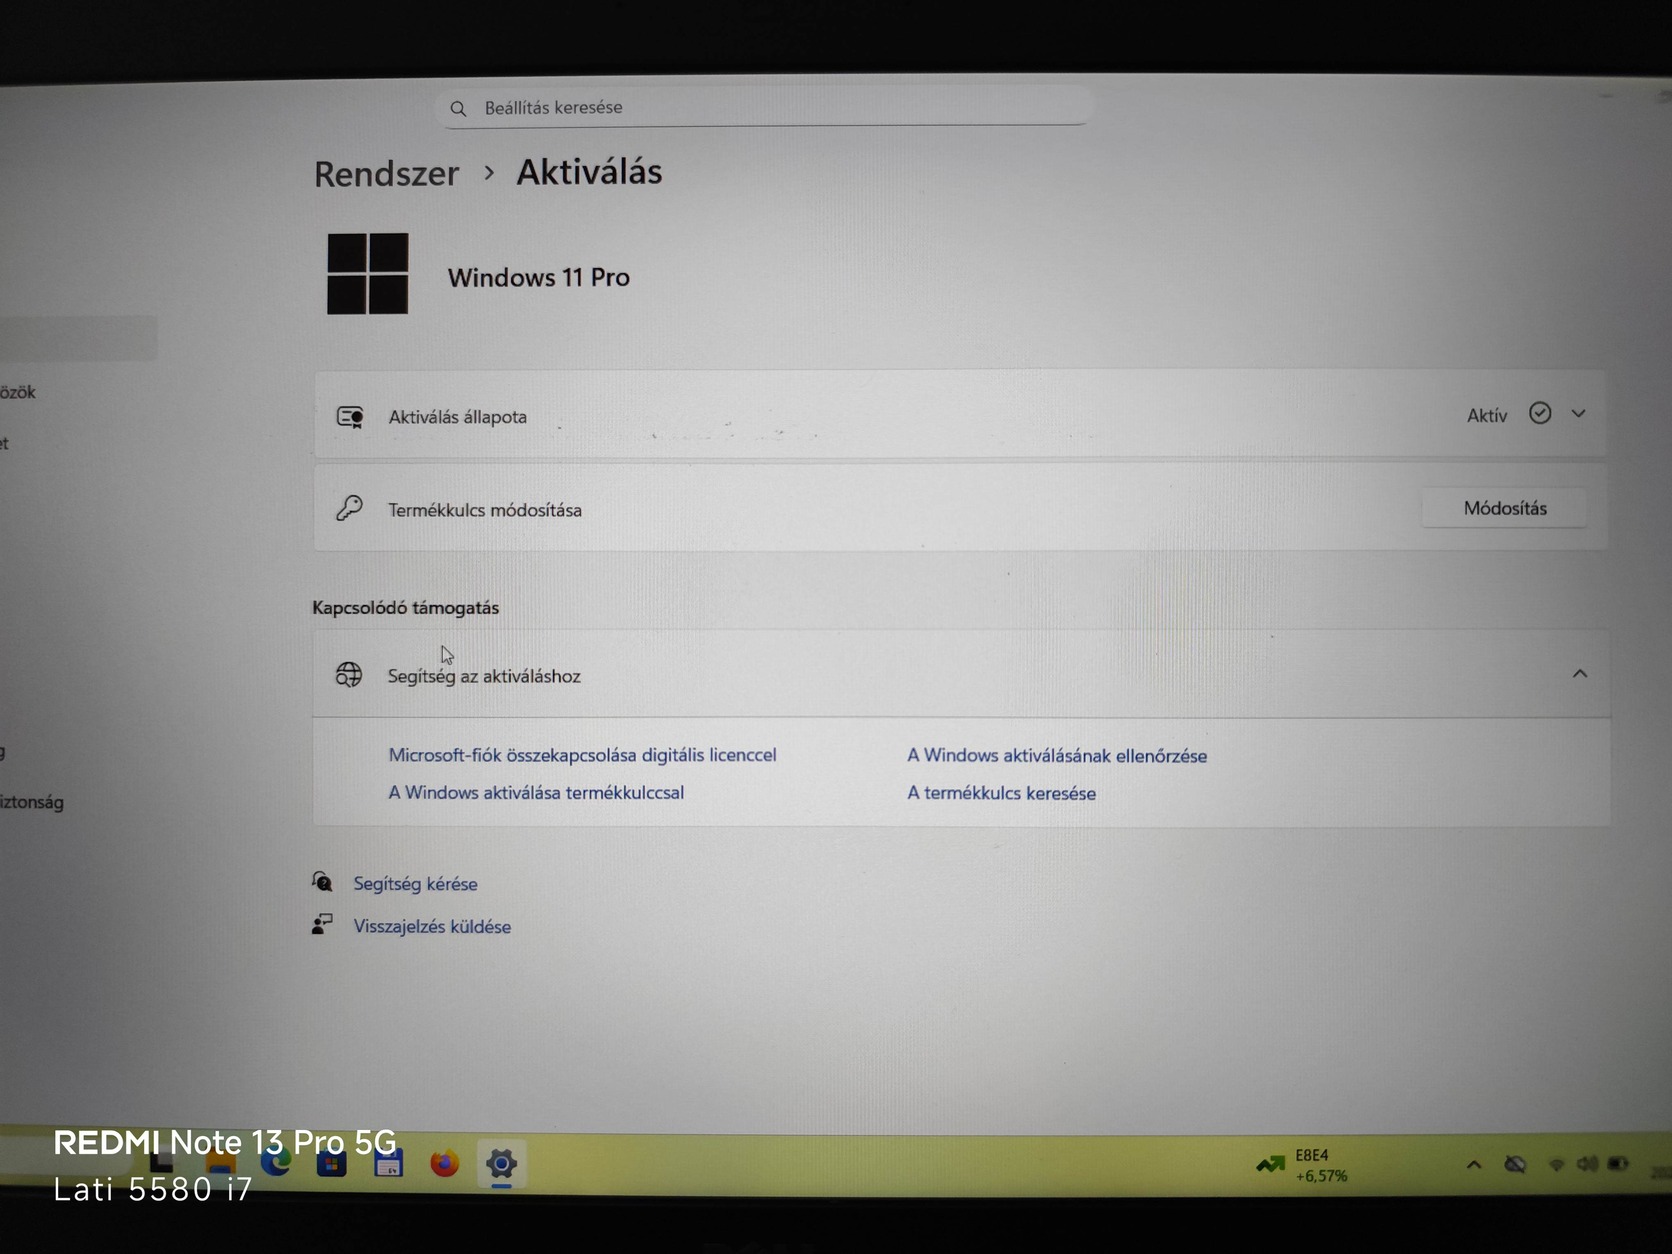Click the battery icon in the system tray
The height and width of the screenshot is (1254, 1672).
coord(1618,1164)
